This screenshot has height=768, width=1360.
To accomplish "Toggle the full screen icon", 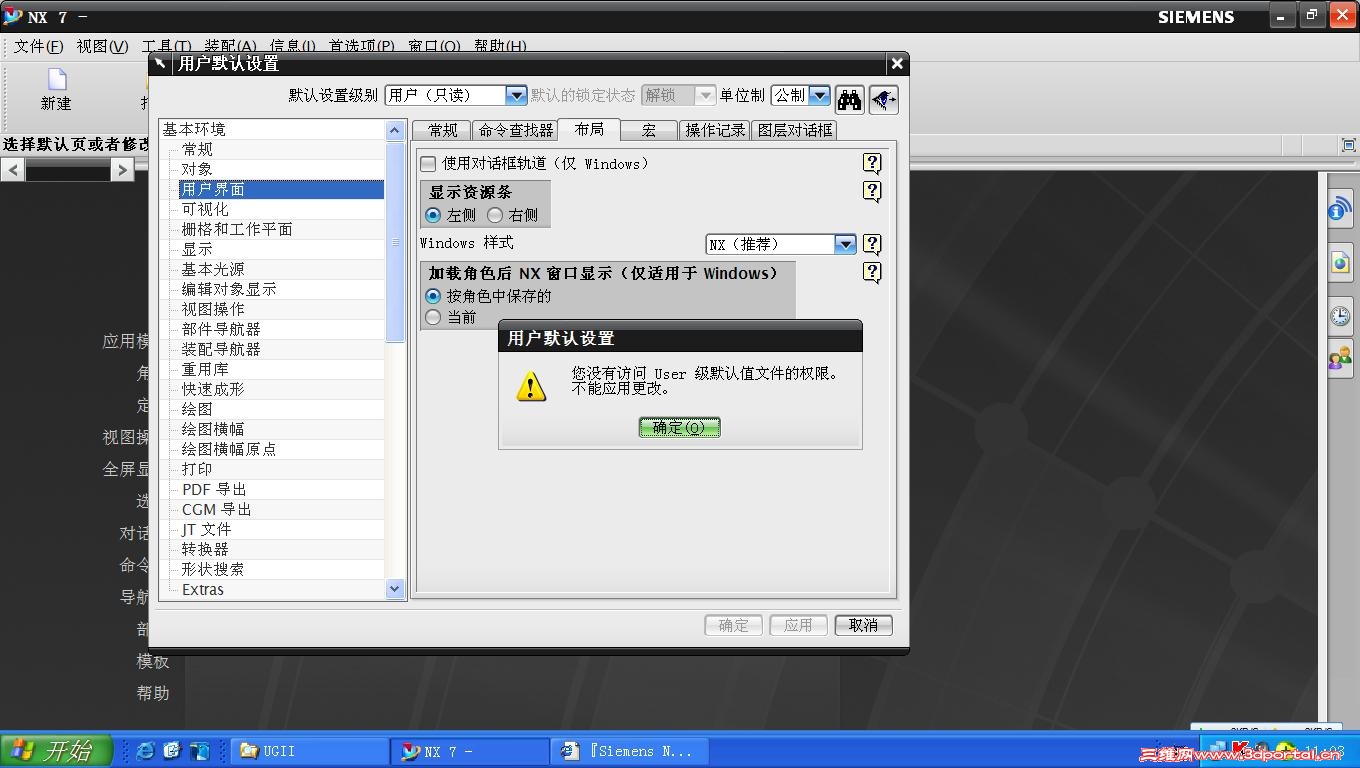I will (1348, 145).
